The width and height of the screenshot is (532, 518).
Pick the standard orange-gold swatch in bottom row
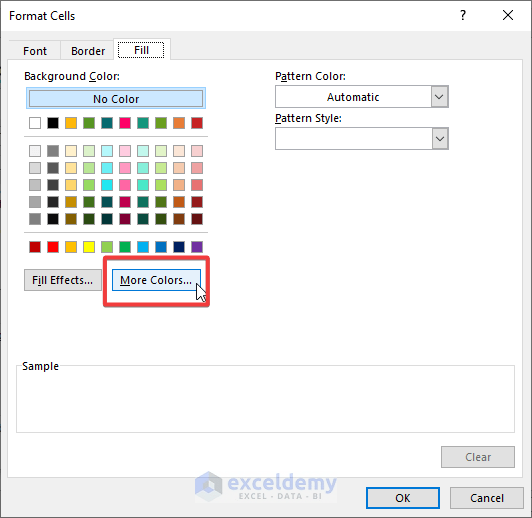tap(71, 247)
